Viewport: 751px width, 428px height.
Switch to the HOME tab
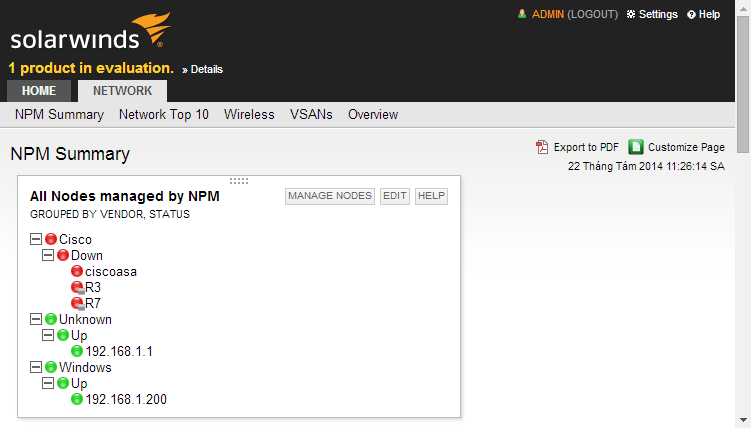coord(39,91)
